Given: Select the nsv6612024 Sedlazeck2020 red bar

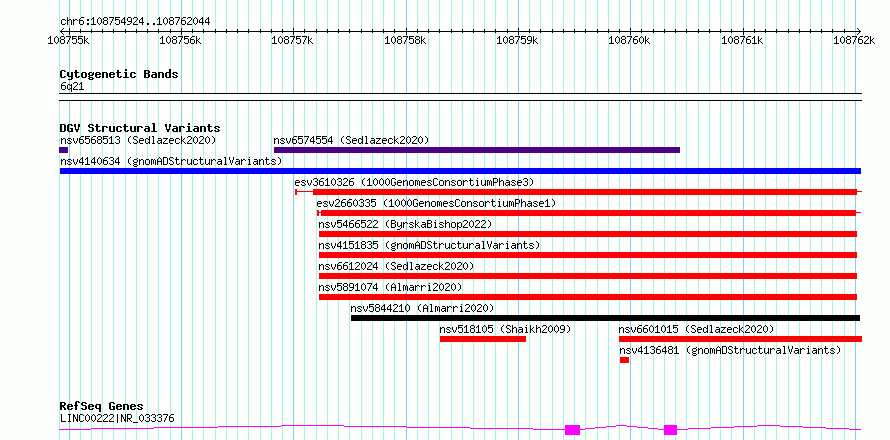Looking at the screenshot, I should point(587,276).
